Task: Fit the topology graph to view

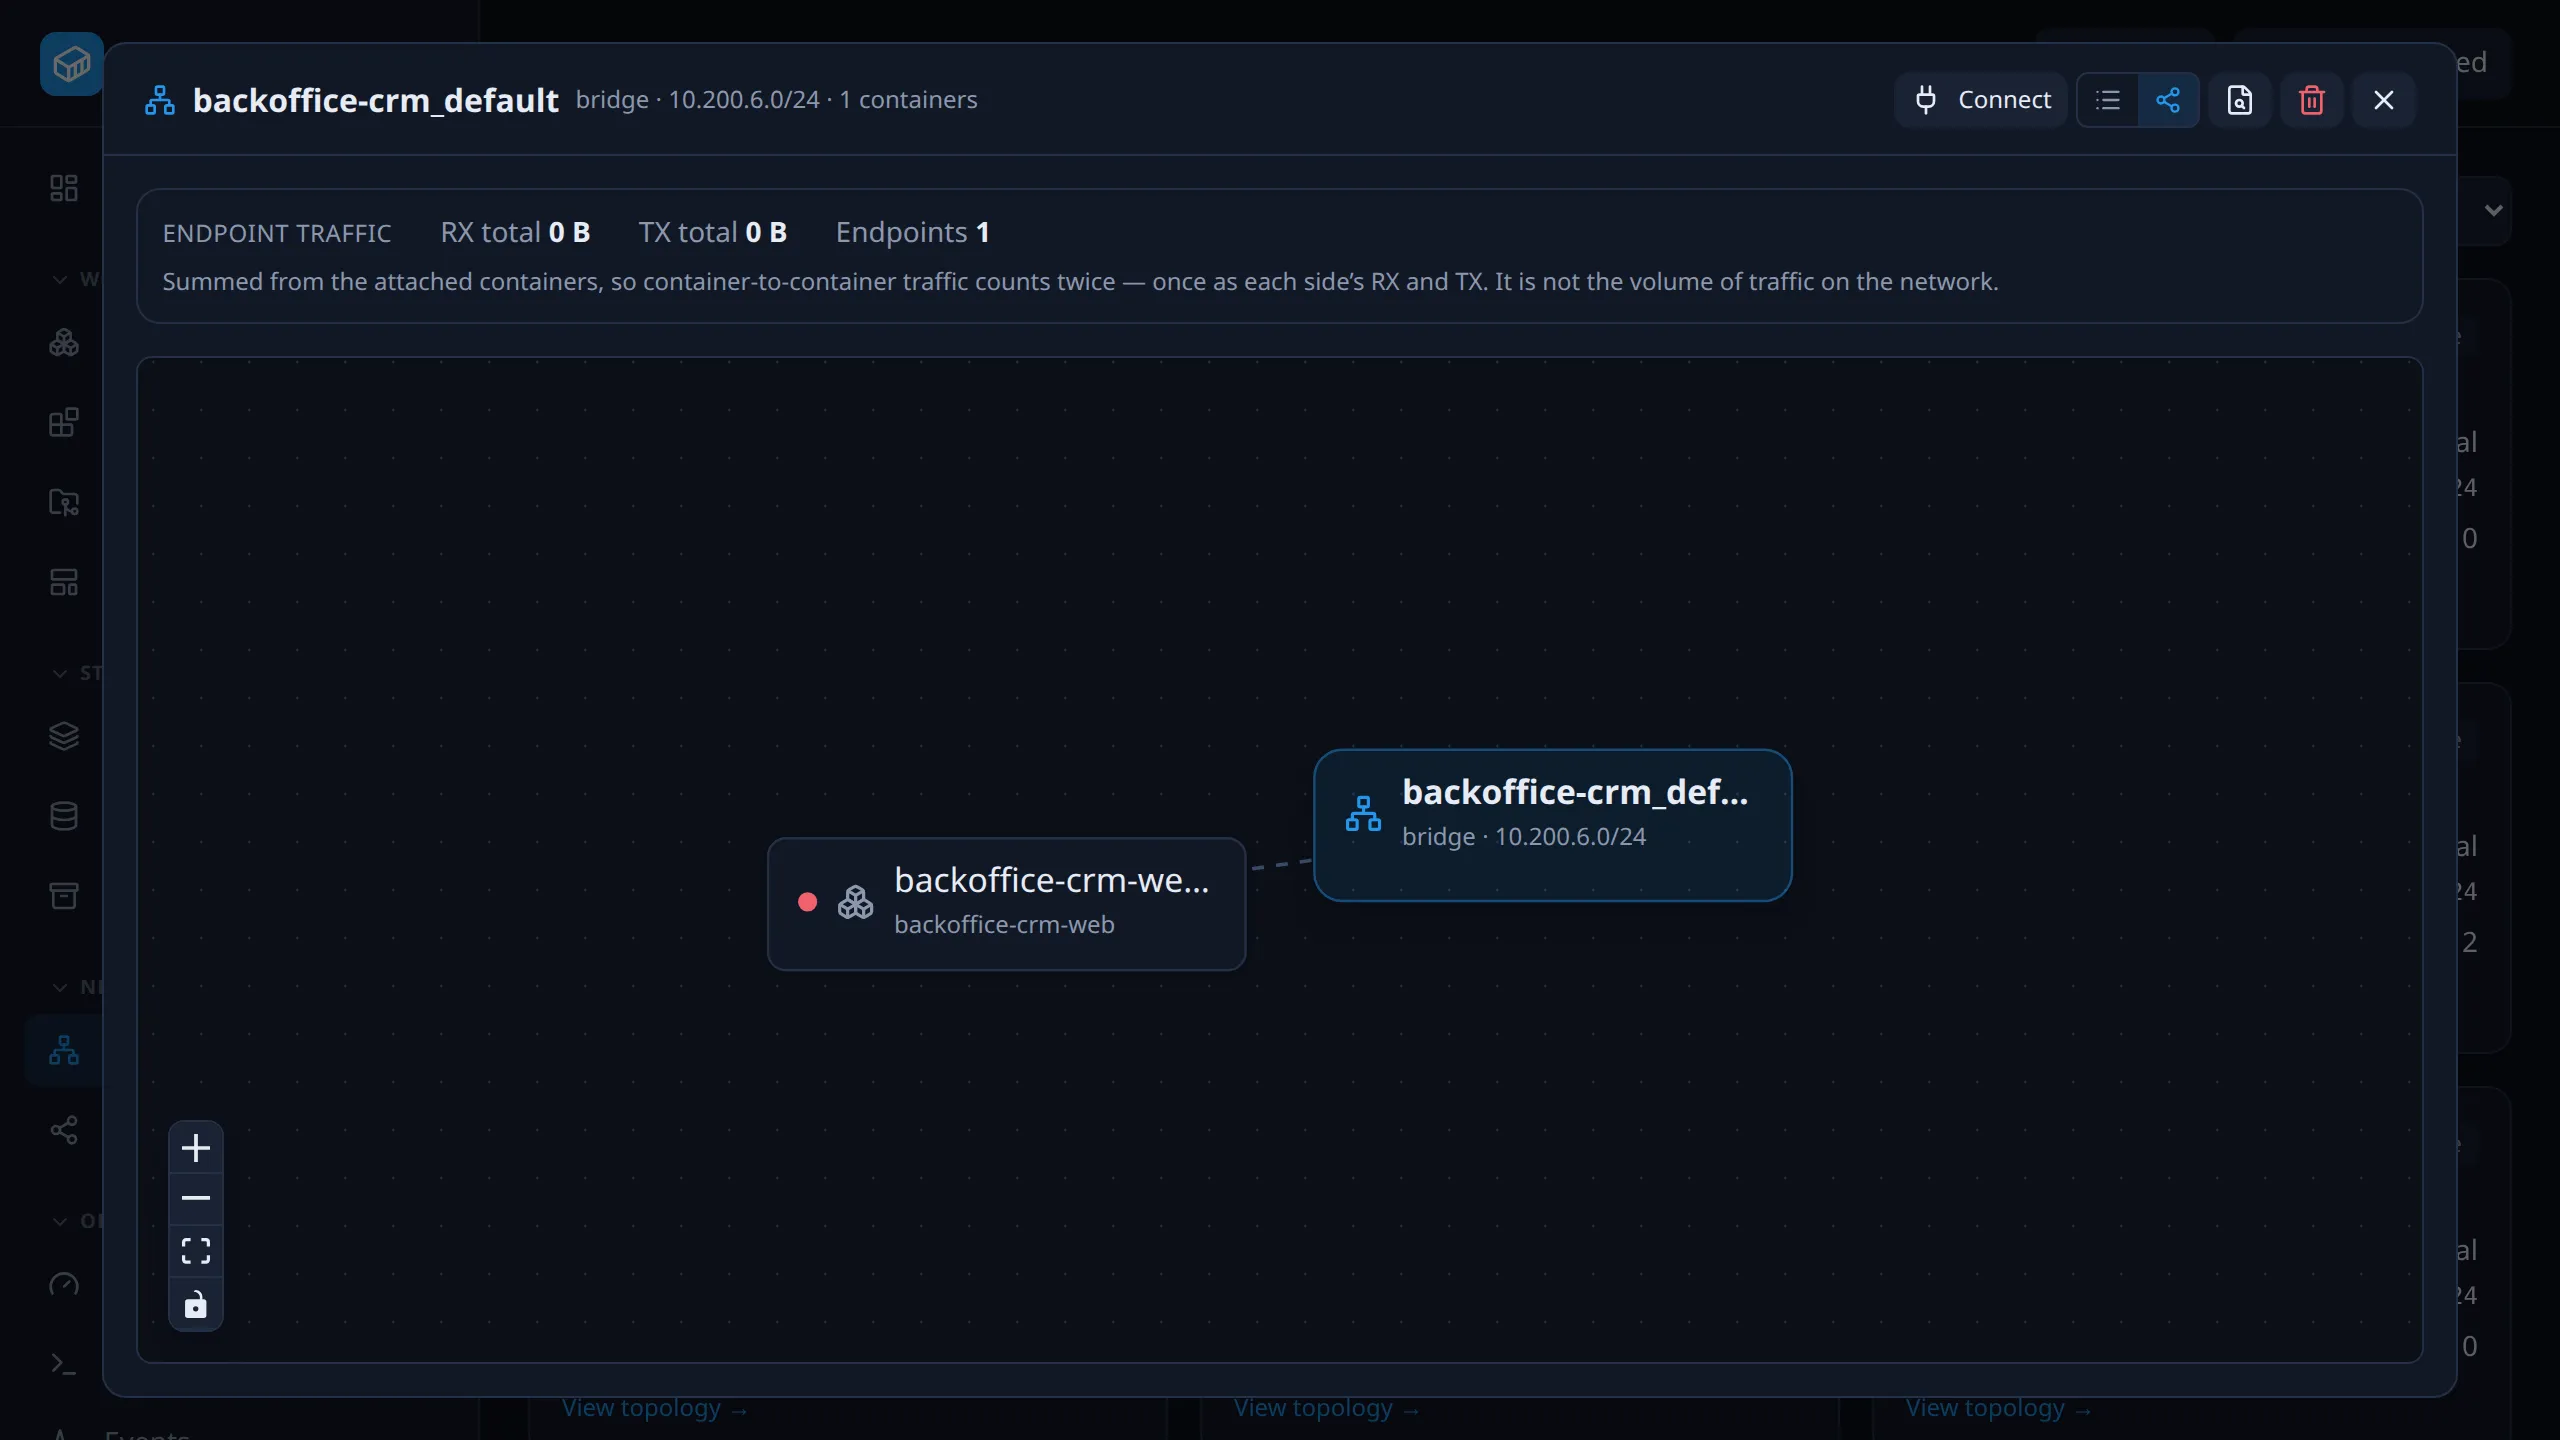Action: click(x=196, y=1251)
